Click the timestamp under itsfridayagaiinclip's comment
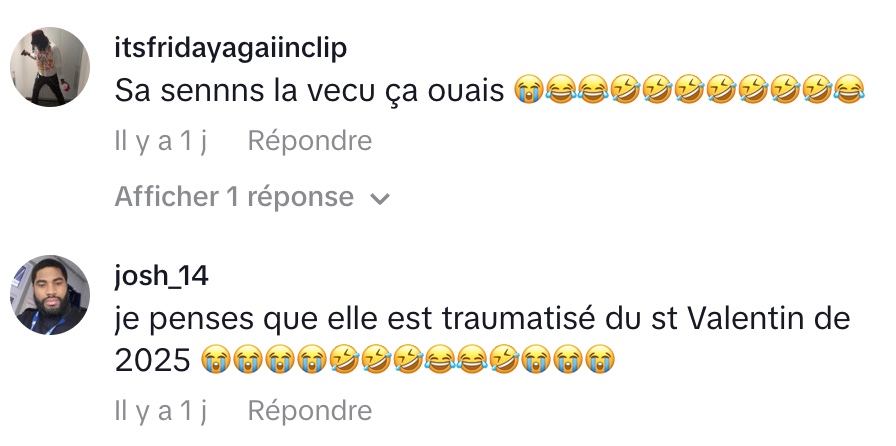The image size is (896, 446). [161, 141]
